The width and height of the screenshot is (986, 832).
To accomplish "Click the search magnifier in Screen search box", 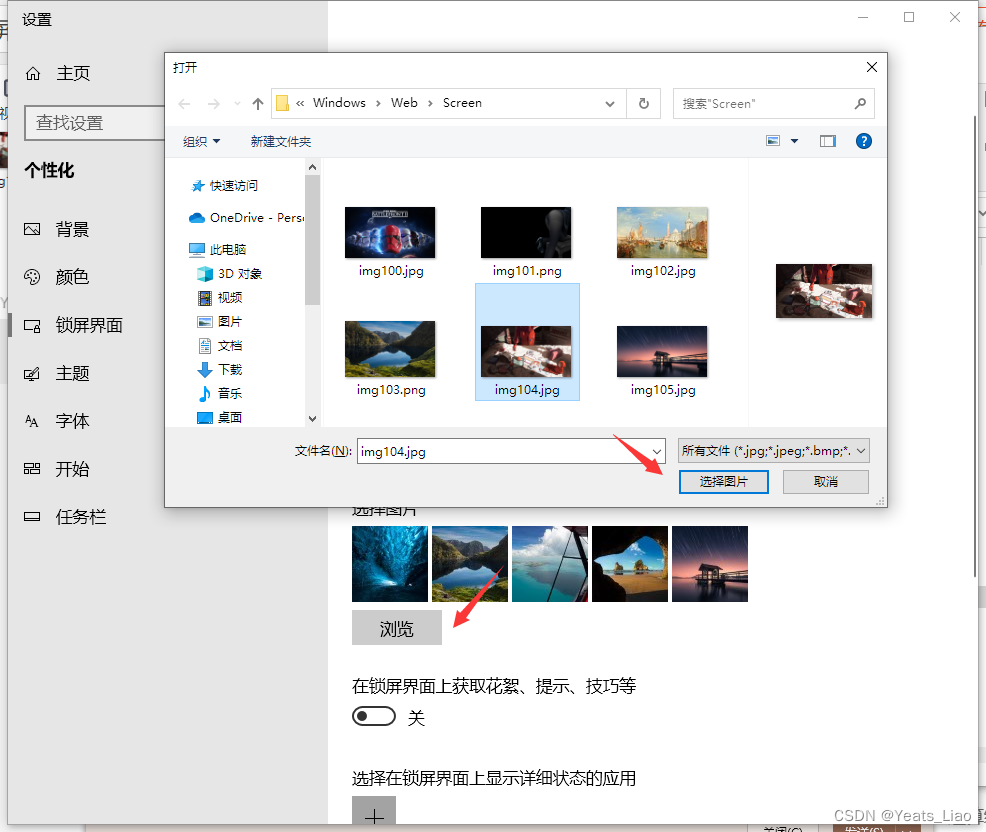I will click(x=860, y=103).
